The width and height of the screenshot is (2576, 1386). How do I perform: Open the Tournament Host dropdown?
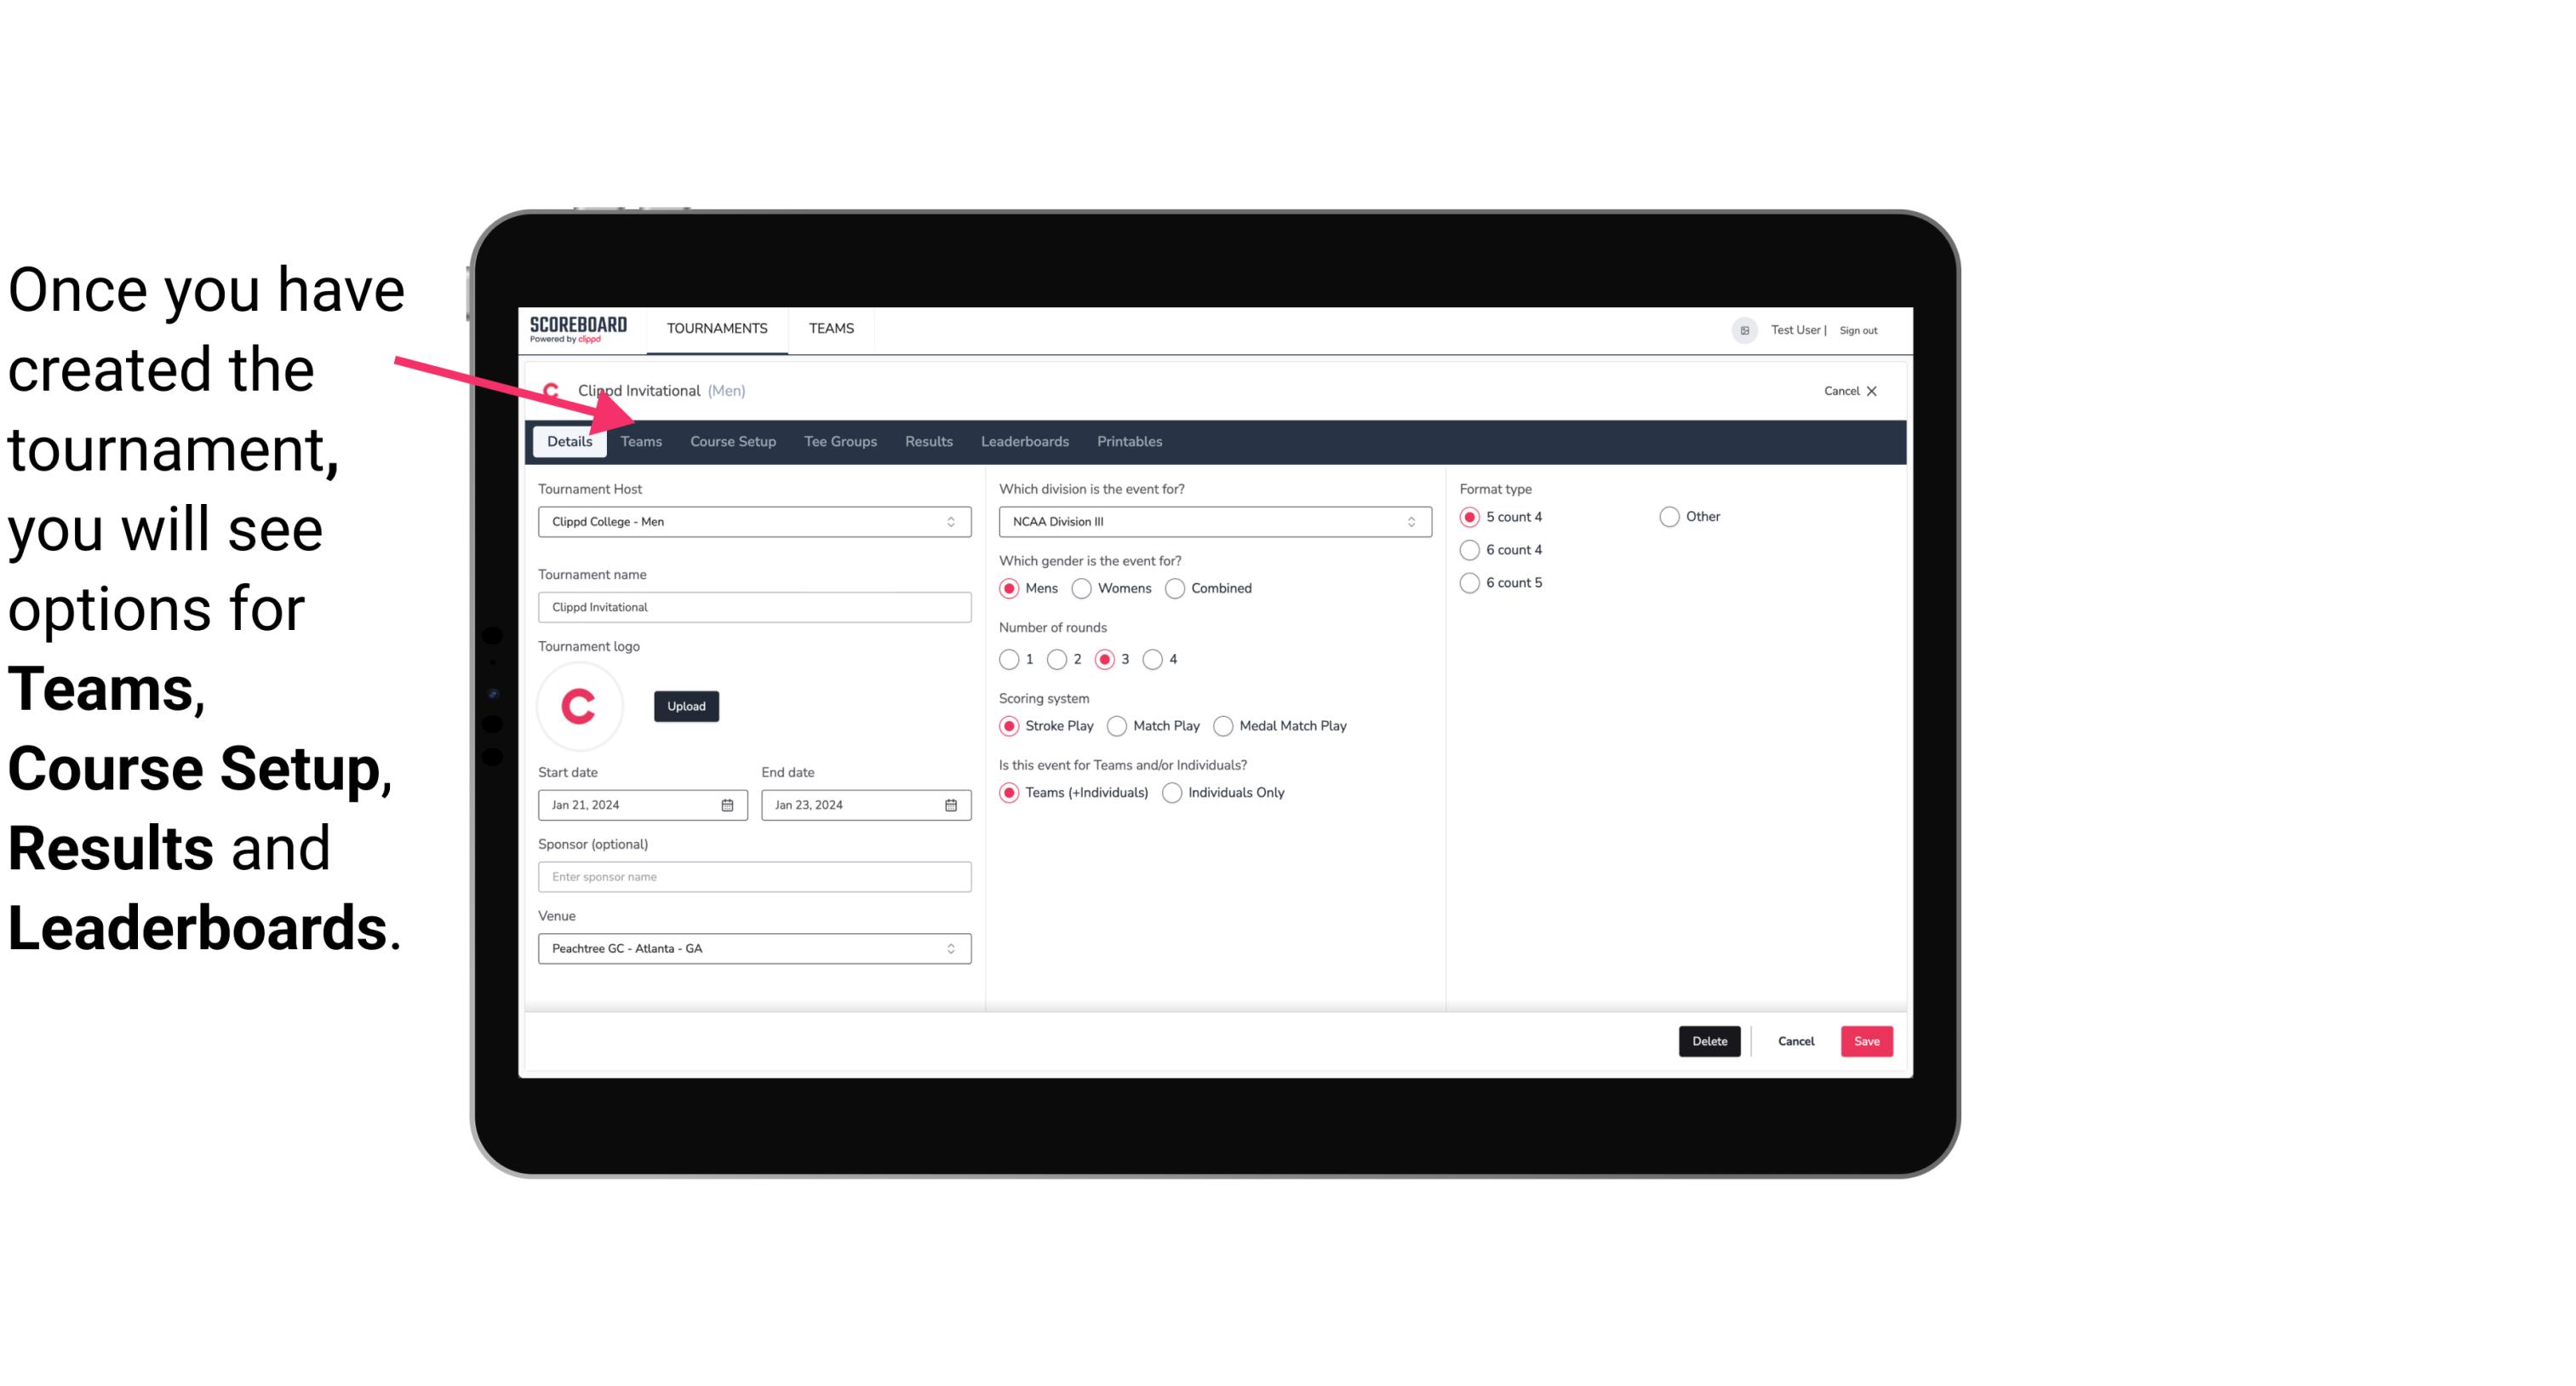(x=754, y=521)
